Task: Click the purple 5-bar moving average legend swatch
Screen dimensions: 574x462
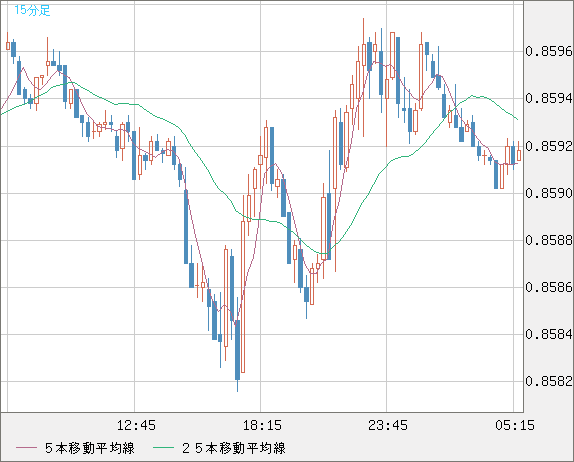Action: click(x=26, y=448)
